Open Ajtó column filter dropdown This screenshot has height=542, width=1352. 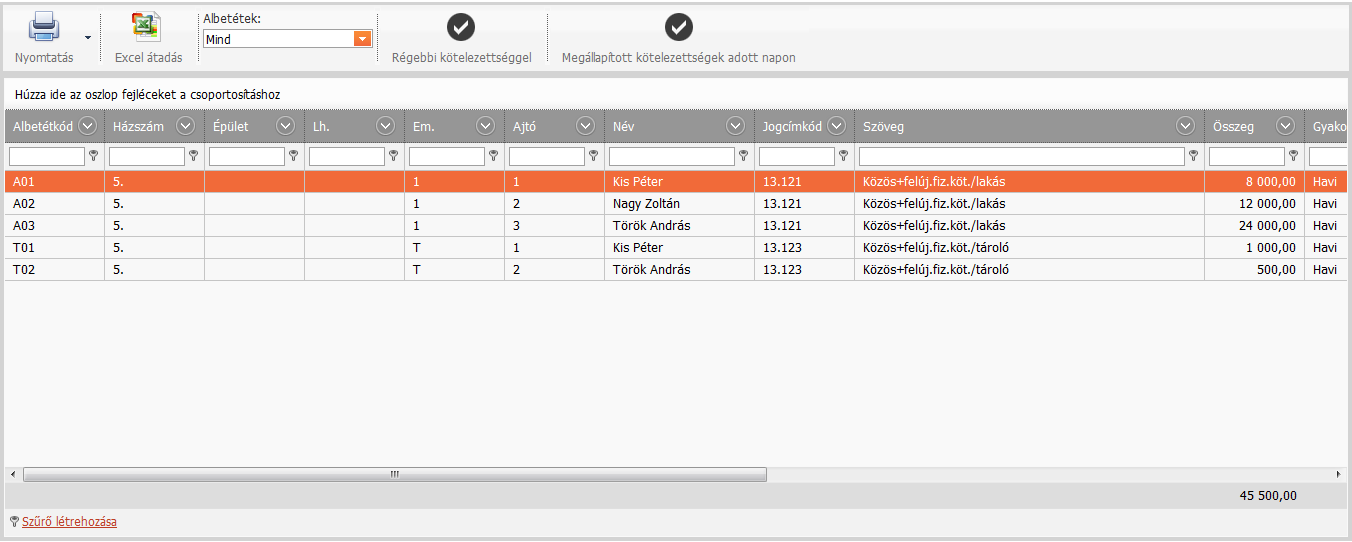point(585,126)
